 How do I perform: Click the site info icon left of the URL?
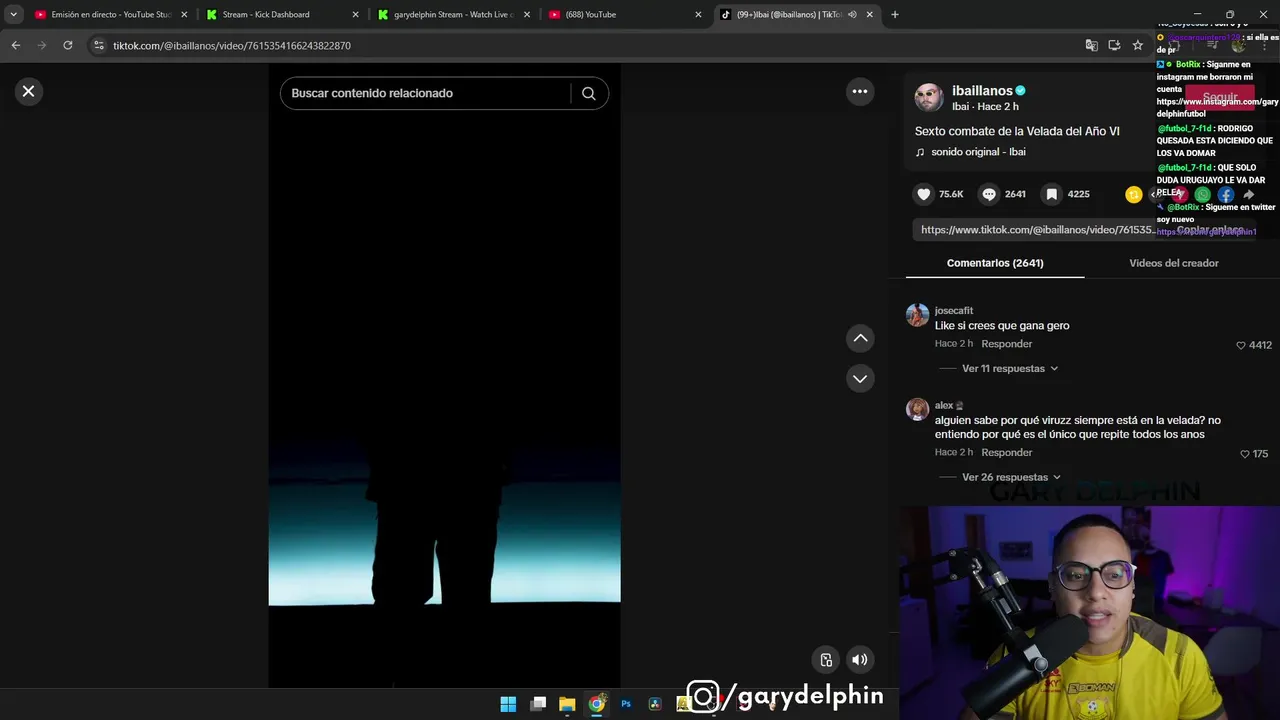(x=98, y=45)
